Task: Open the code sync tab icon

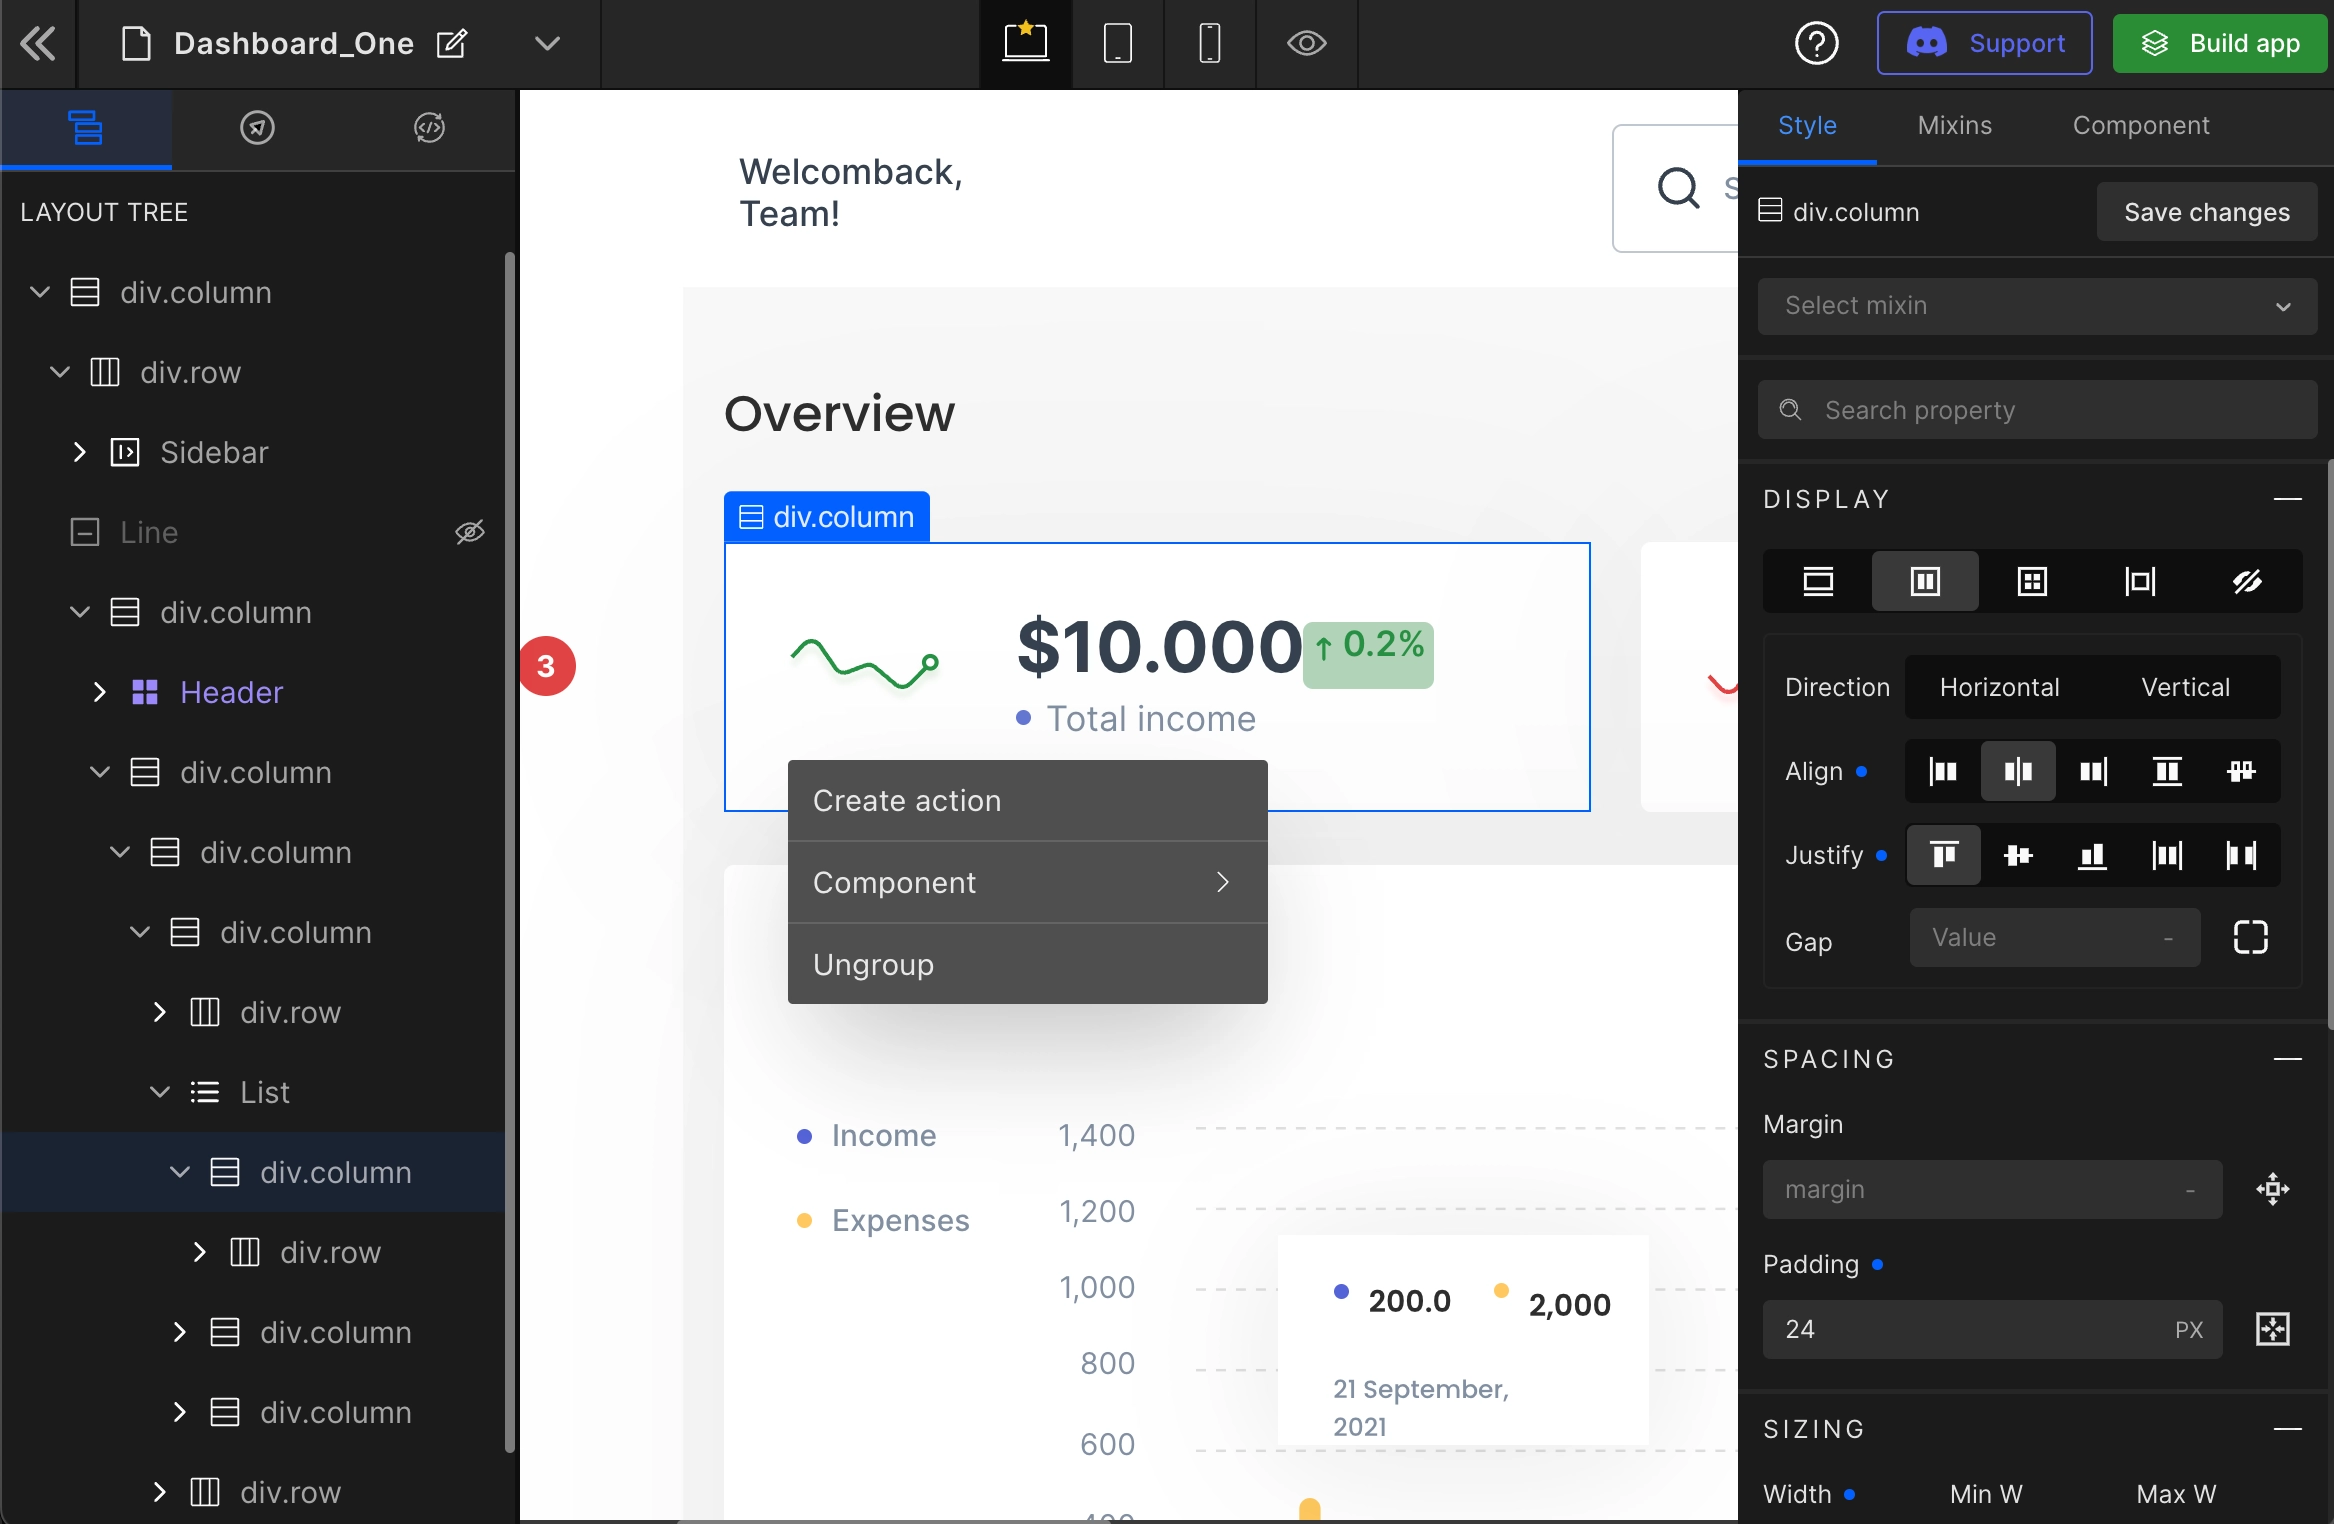Action: coord(429,128)
